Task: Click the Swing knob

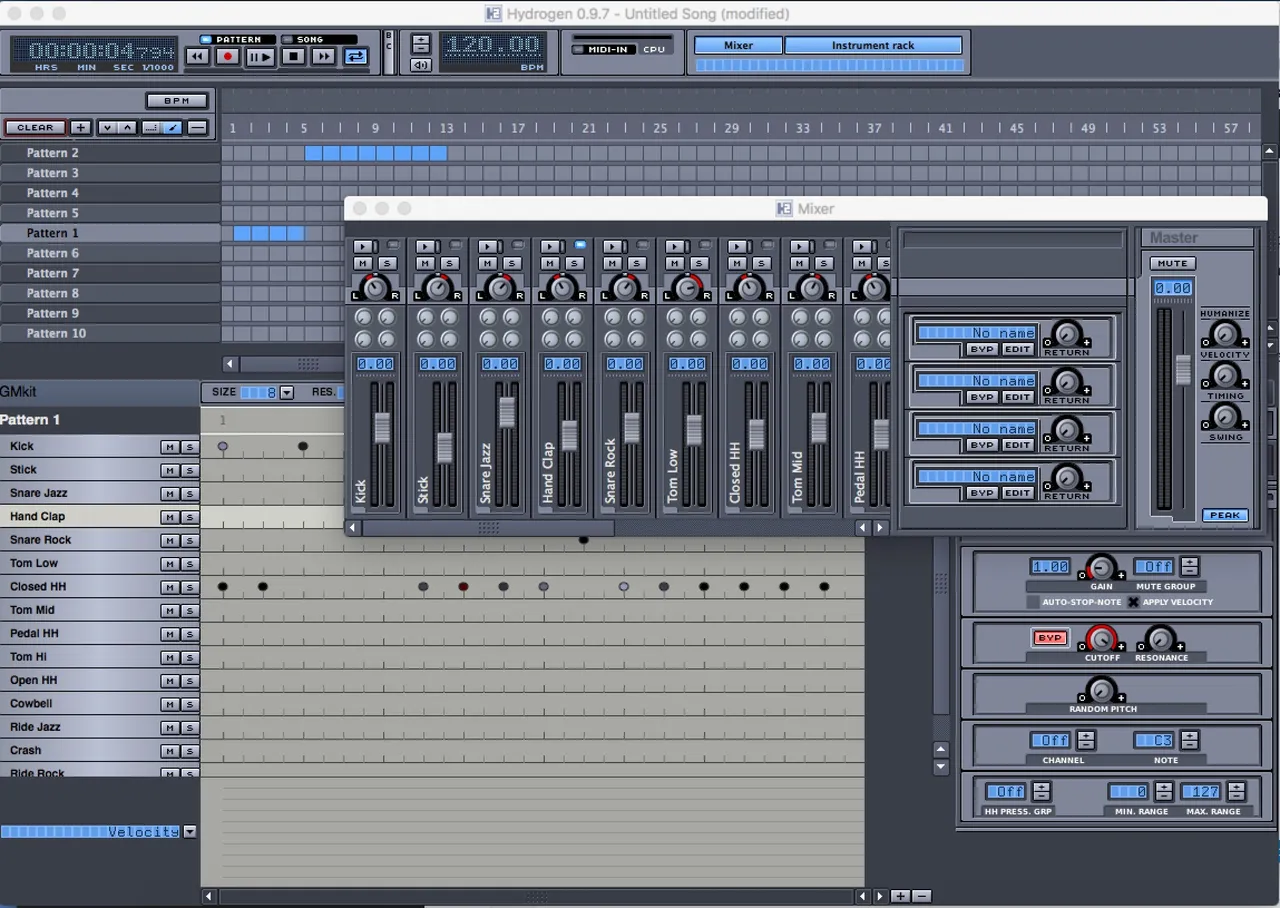Action: pos(1225,418)
